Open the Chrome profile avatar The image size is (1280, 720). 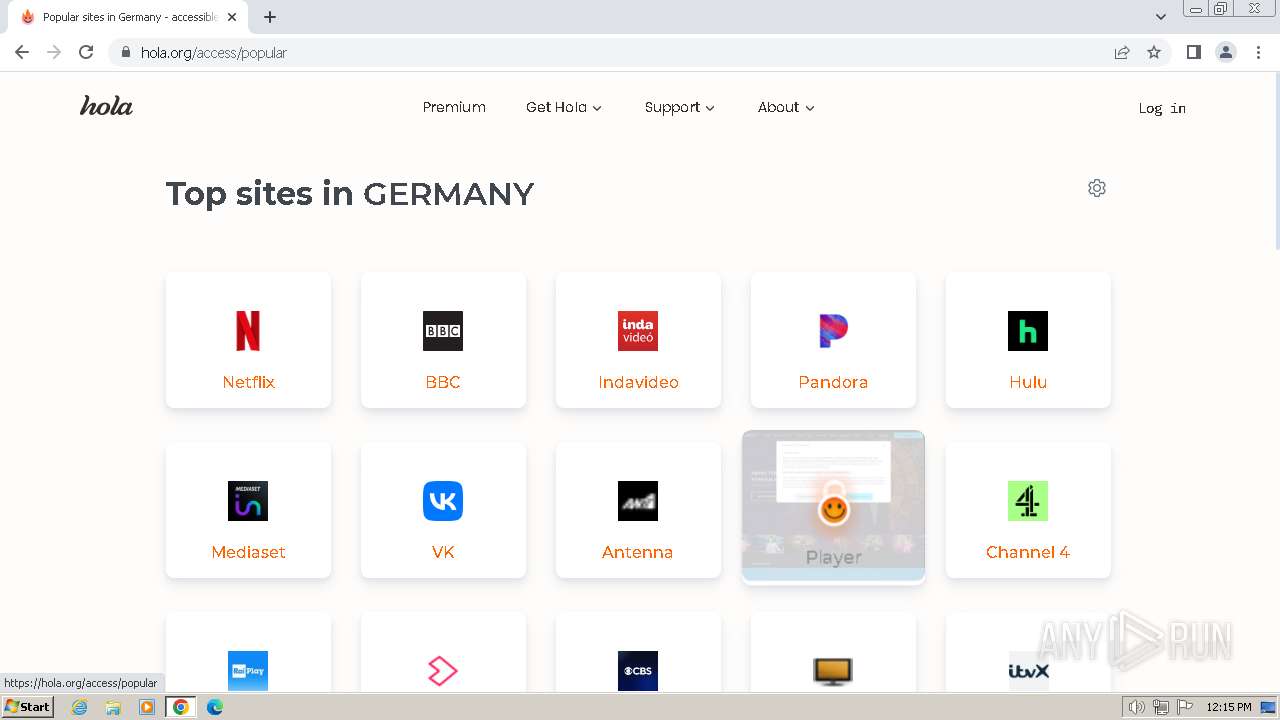(1226, 52)
